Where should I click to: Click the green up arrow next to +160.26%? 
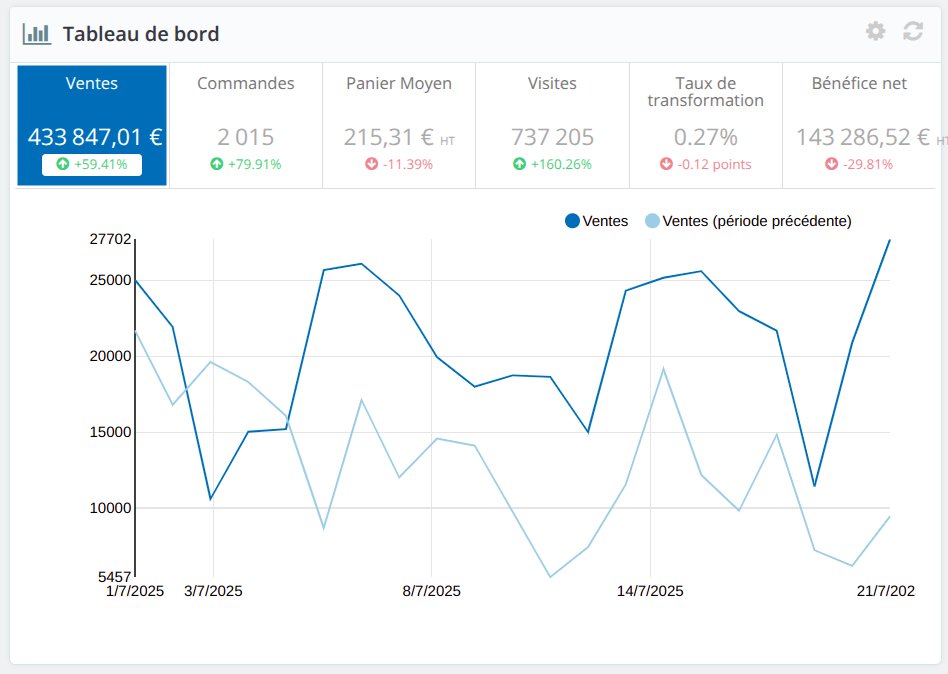pos(519,164)
